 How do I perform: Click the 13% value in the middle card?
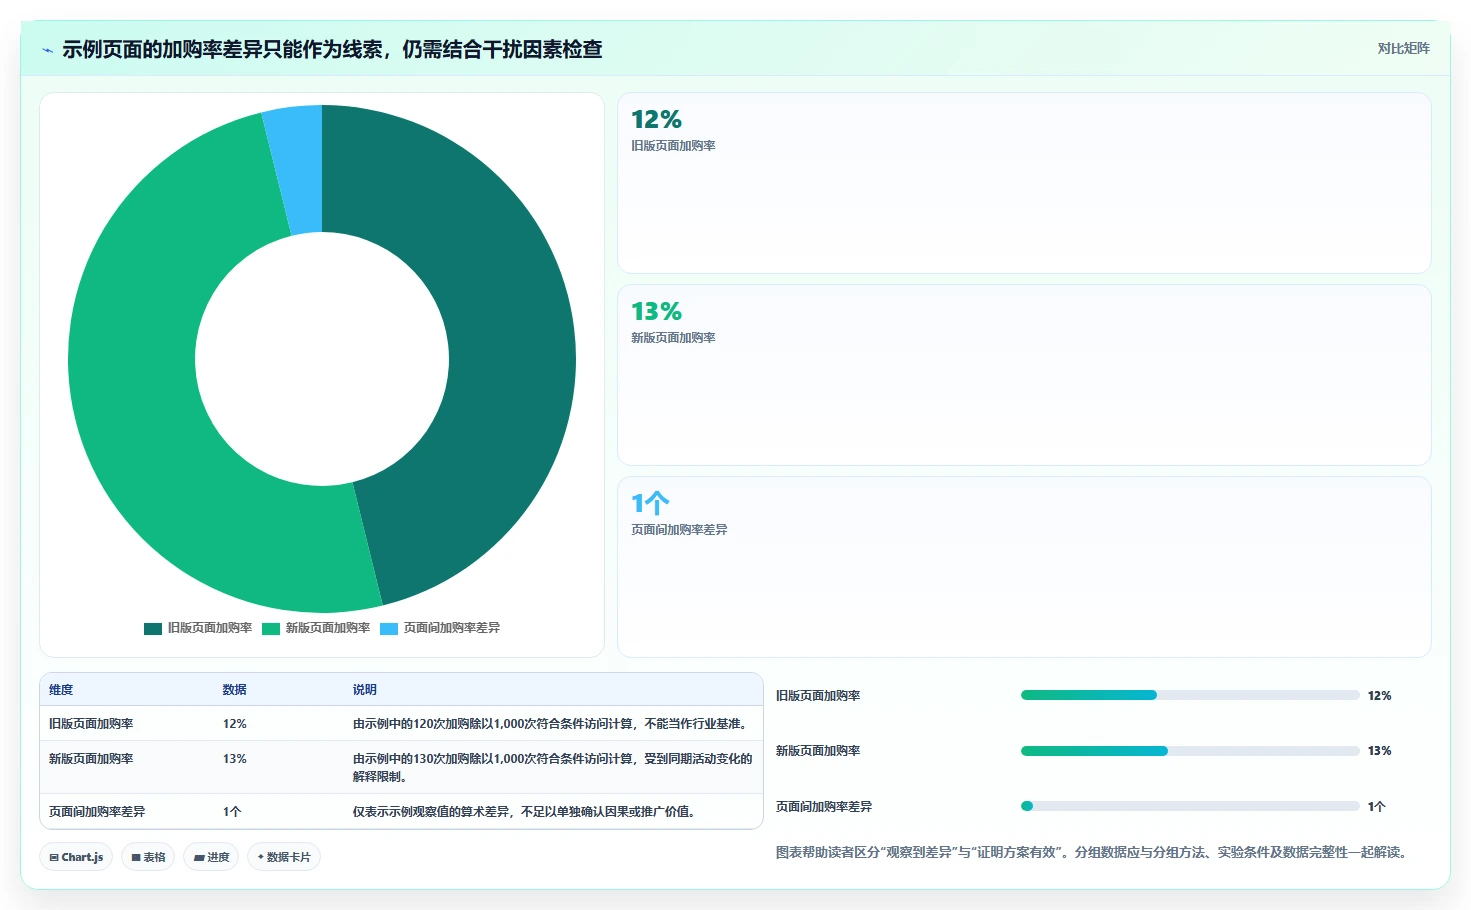click(x=656, y=312)
